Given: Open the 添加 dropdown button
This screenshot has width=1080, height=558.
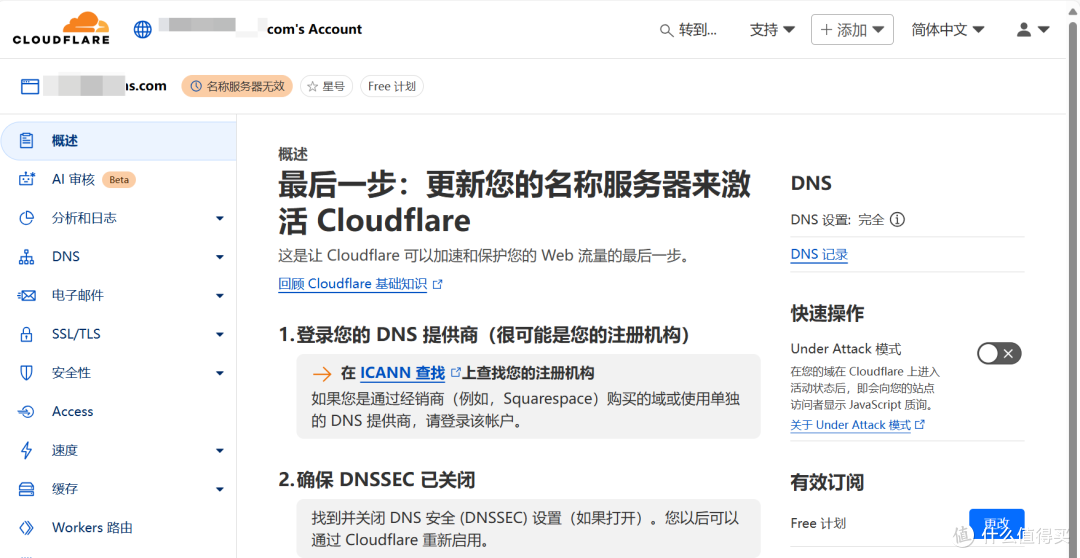Looking at the screenshot, I should tap(852, 30).
